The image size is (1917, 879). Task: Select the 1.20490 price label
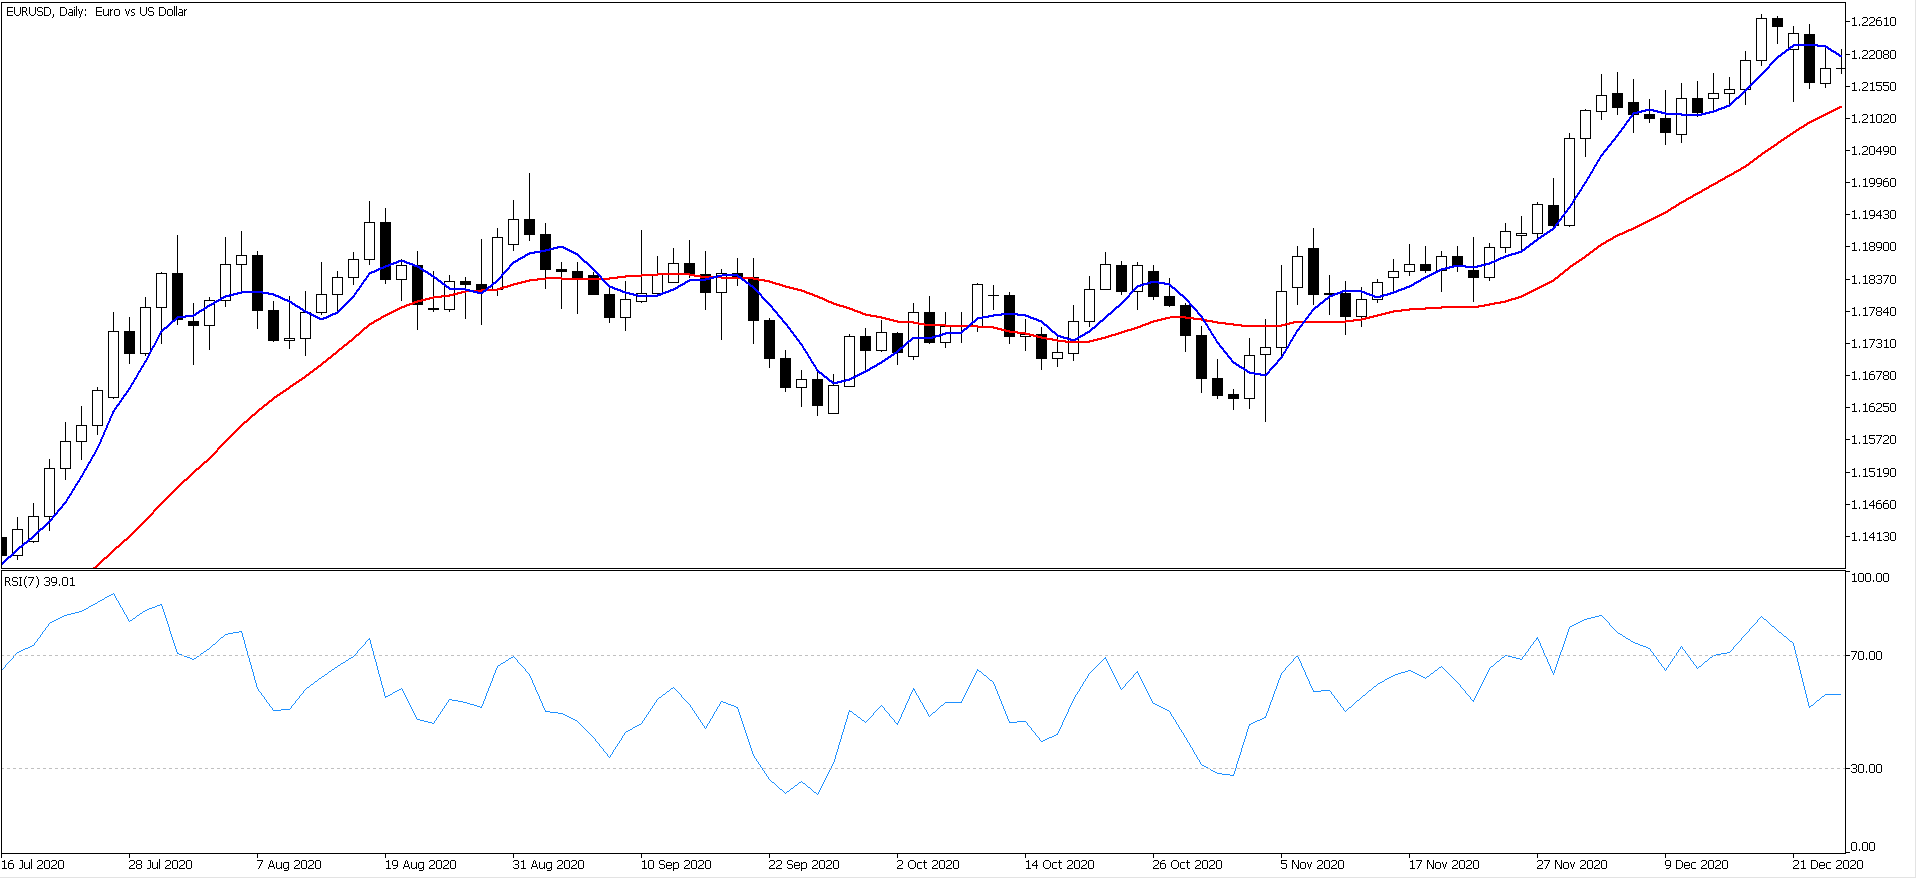click(x=1874, y=150)
